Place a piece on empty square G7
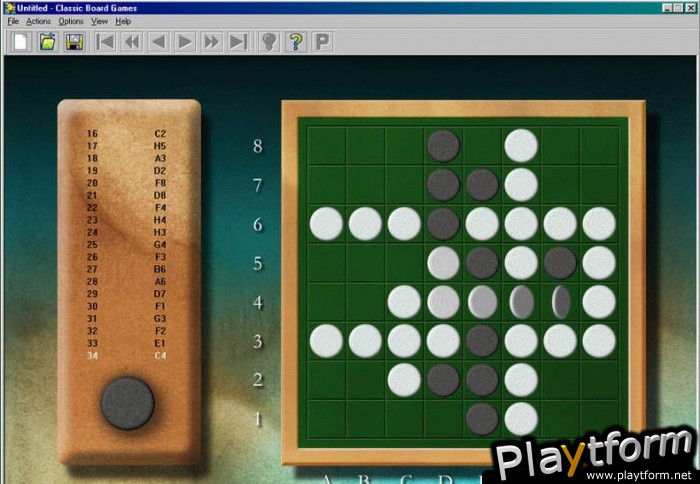Viewport: 700px width, 484px height. (x=560, y=185)
